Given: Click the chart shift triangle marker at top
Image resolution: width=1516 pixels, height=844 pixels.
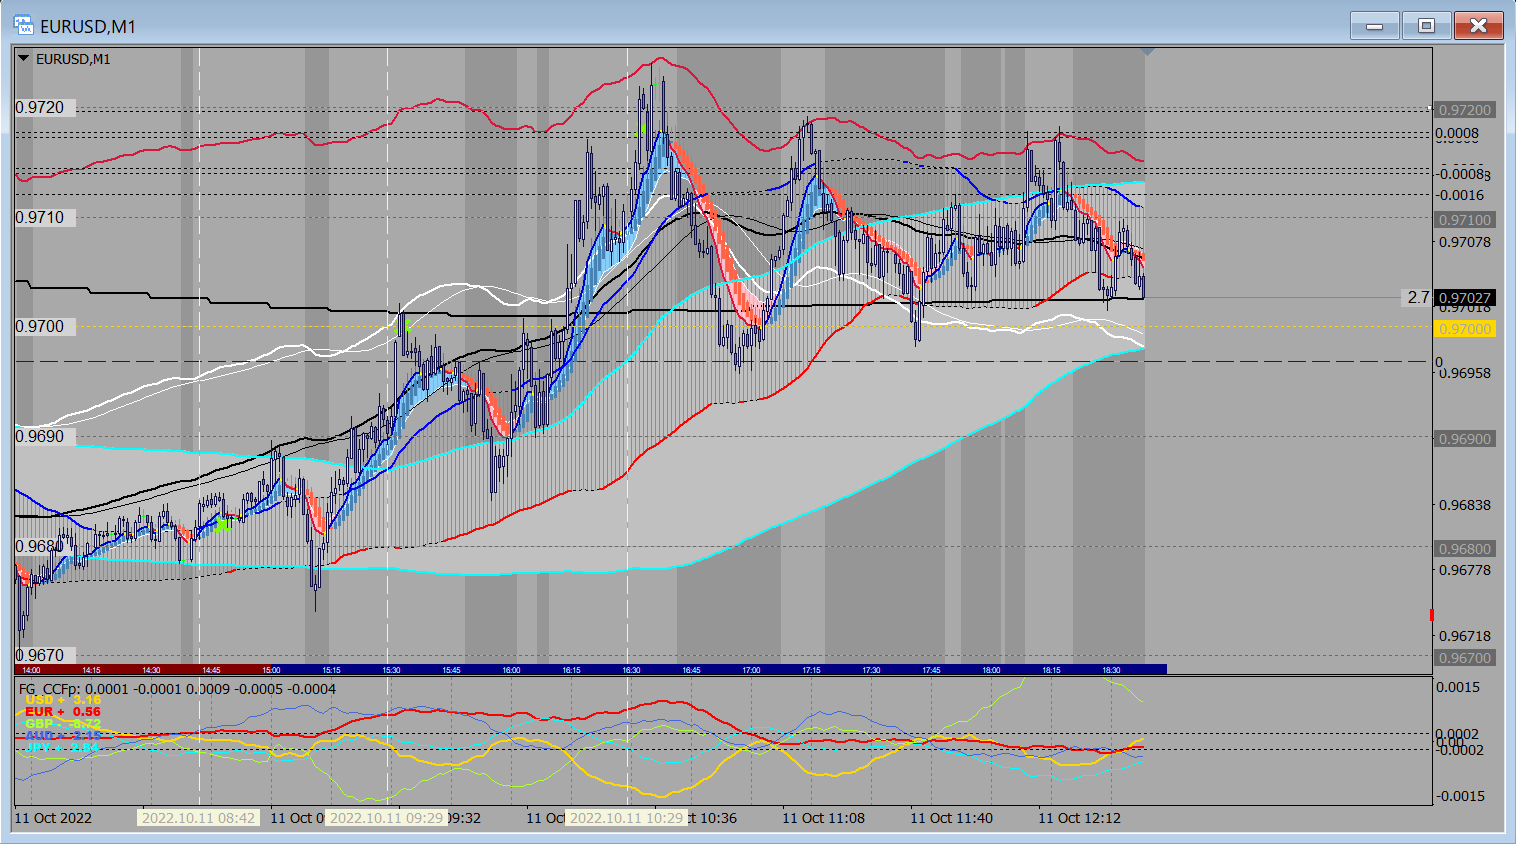Looking at the screenshot, I should (1147, 51).
